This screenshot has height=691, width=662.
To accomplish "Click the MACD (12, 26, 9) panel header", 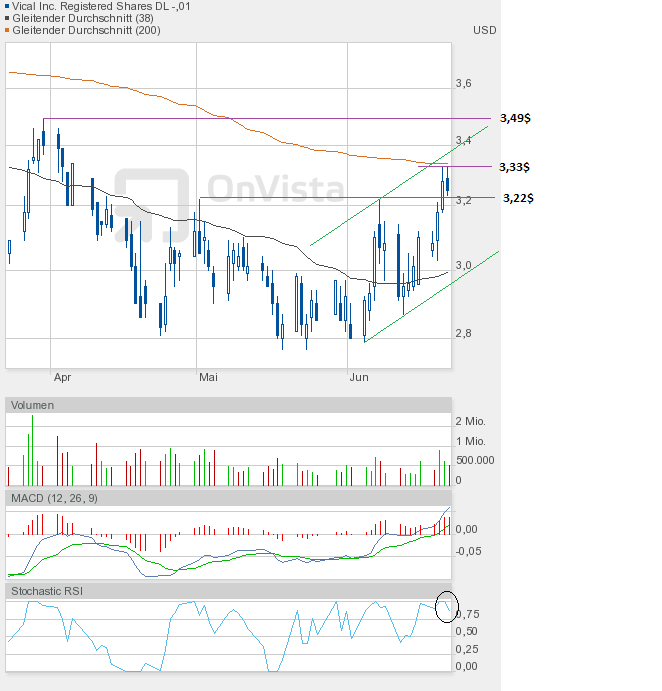I will coord(54,498).
